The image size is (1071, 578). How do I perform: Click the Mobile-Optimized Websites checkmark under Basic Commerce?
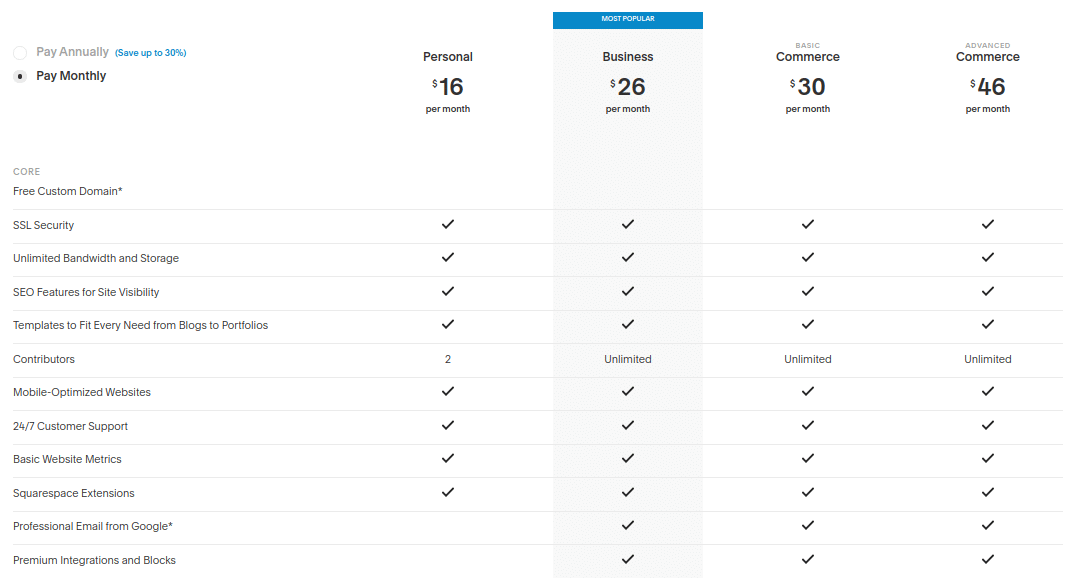(807, 391)
